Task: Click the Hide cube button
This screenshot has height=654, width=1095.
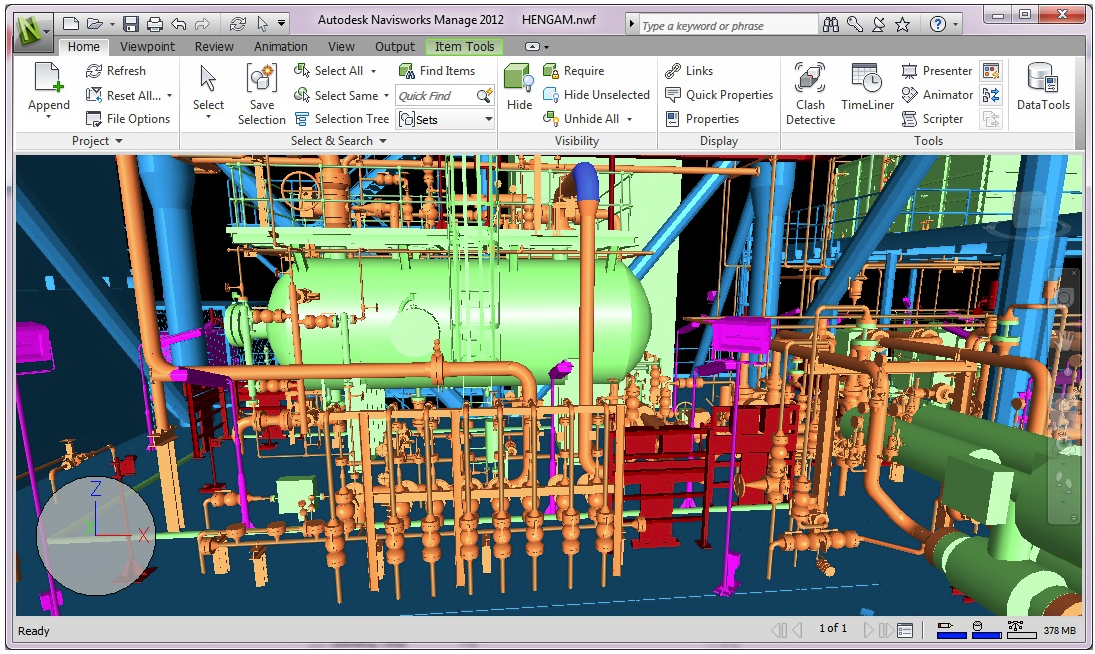Action: (519, 87)
